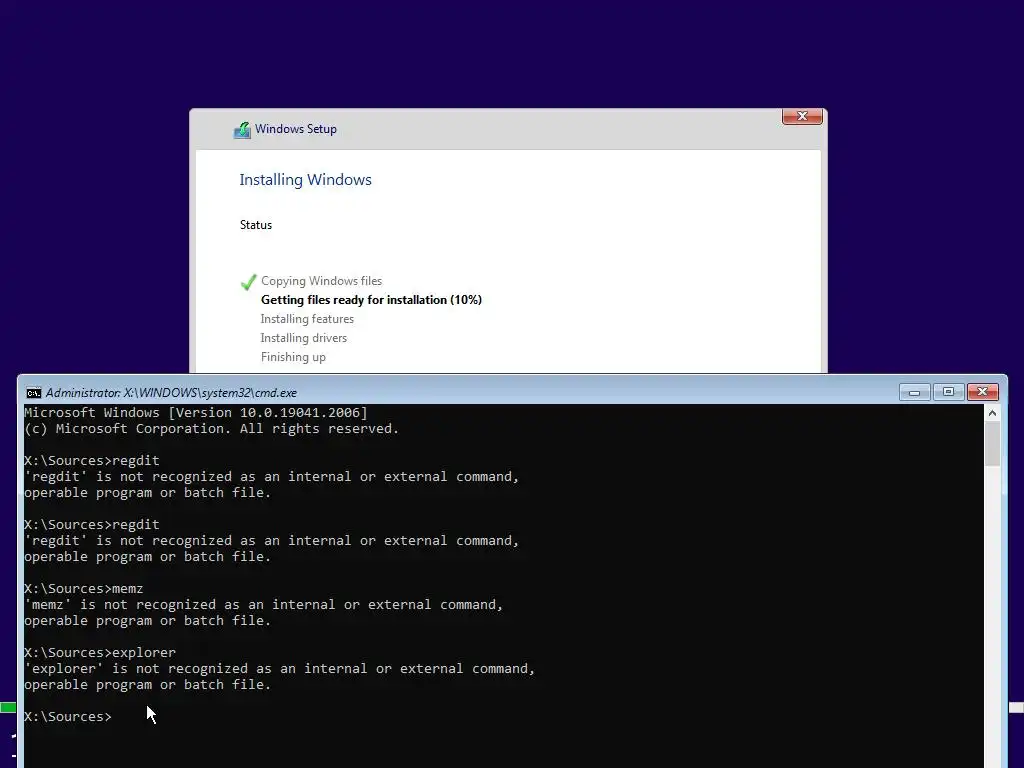This screenshot has height=768, width=1024.
Task: Click the cmd vertical scrollbar thumb
Action: pos(992,444)
